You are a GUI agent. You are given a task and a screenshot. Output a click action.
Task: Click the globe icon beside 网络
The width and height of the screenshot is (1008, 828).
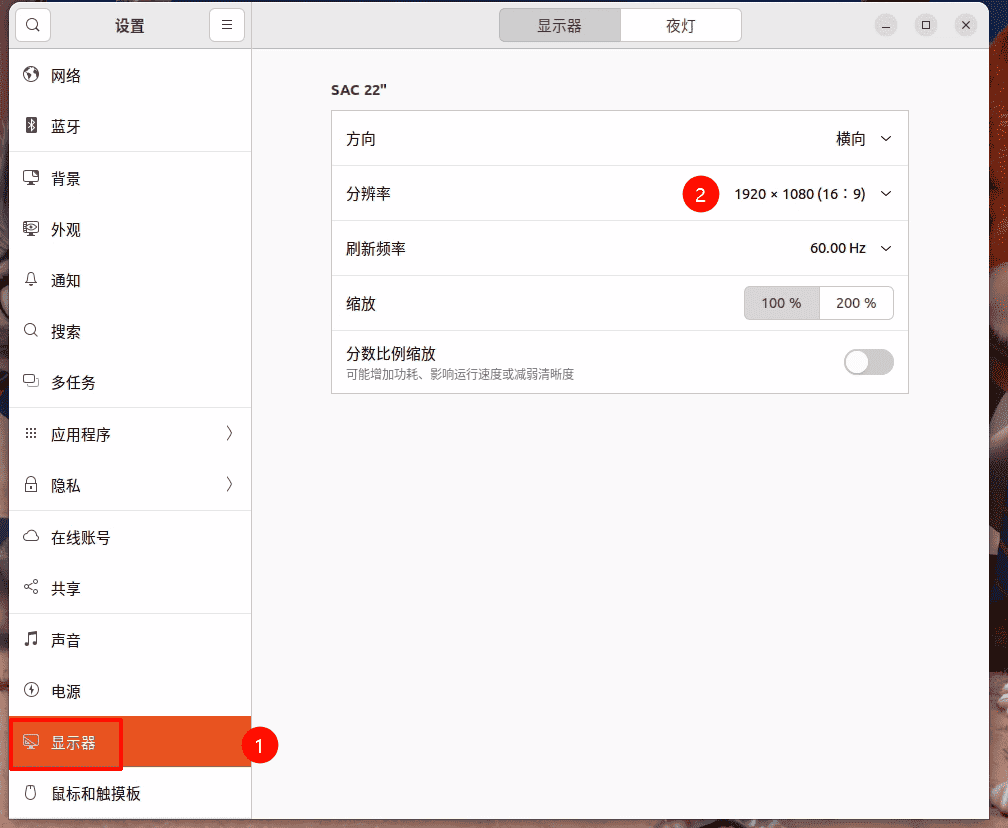(x=31, y=75)
